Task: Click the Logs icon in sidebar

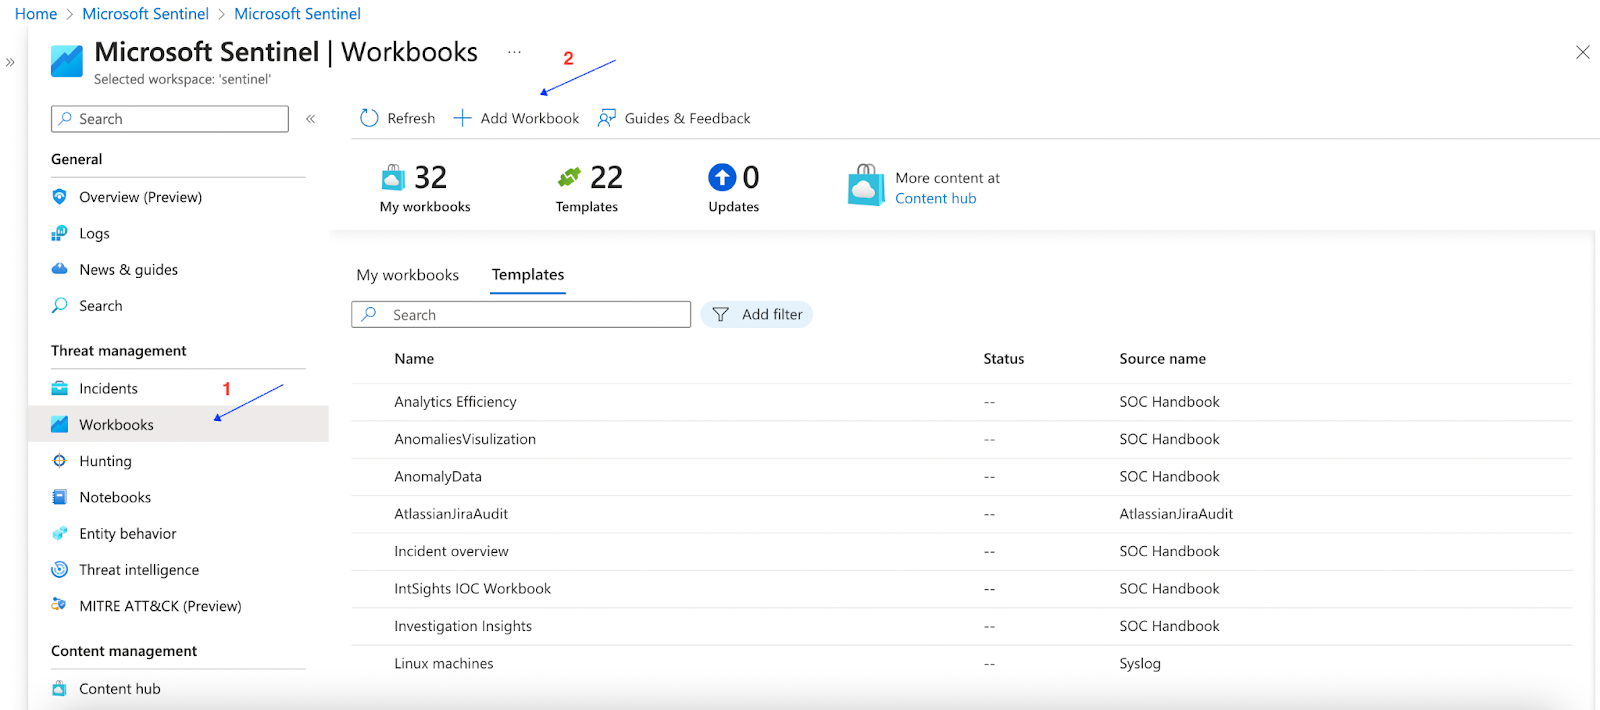Action: pos(59,233)
